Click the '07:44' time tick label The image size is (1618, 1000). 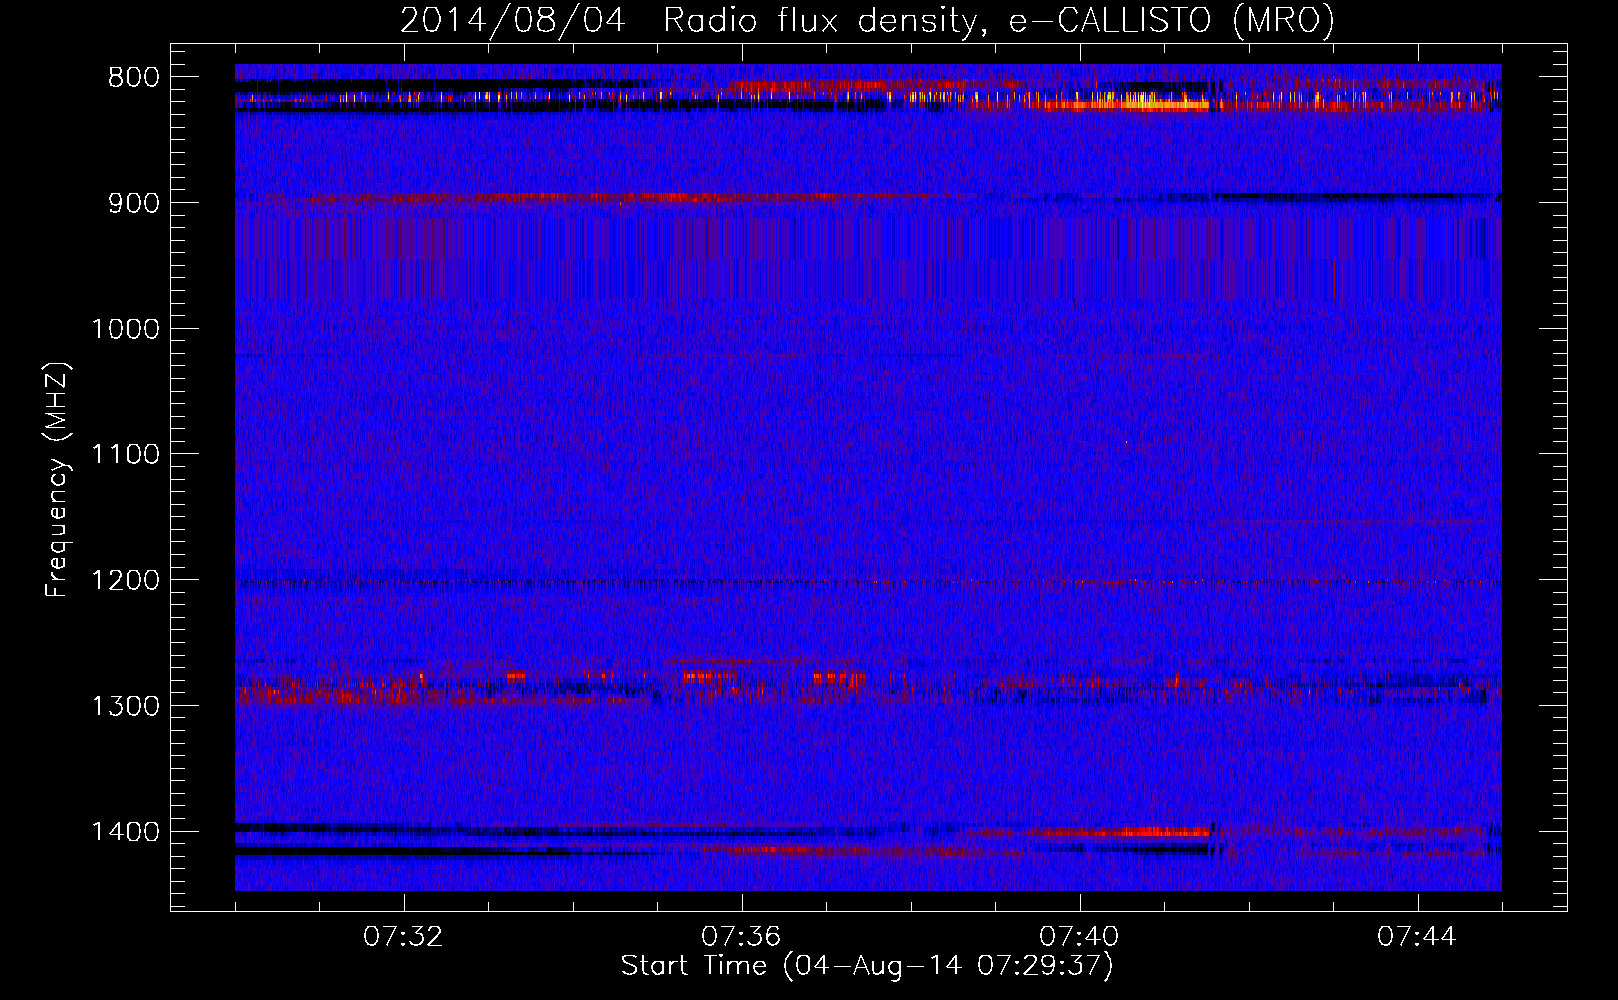pyautogui.click(x=1418, y=937)
